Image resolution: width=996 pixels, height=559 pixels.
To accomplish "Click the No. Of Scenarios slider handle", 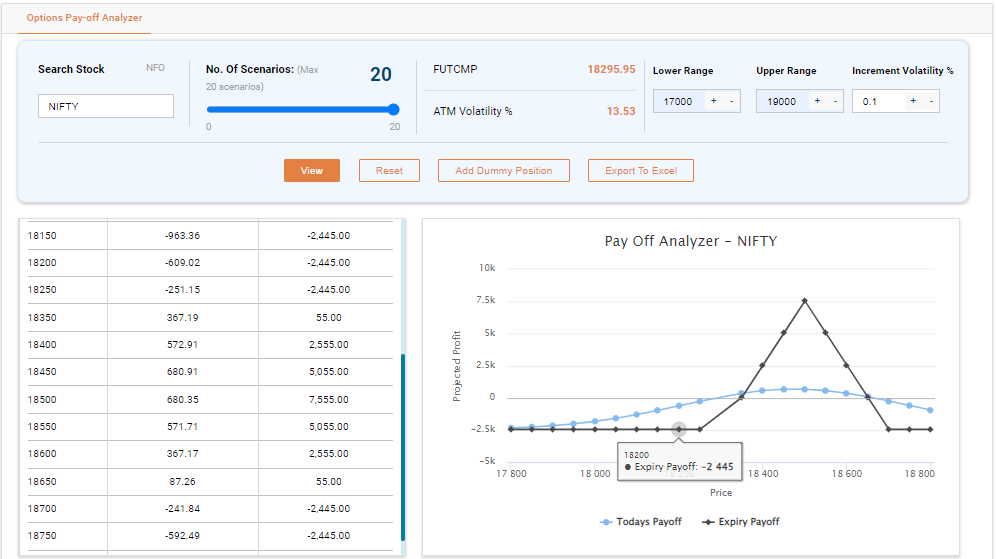I will [x=393, y=110].
